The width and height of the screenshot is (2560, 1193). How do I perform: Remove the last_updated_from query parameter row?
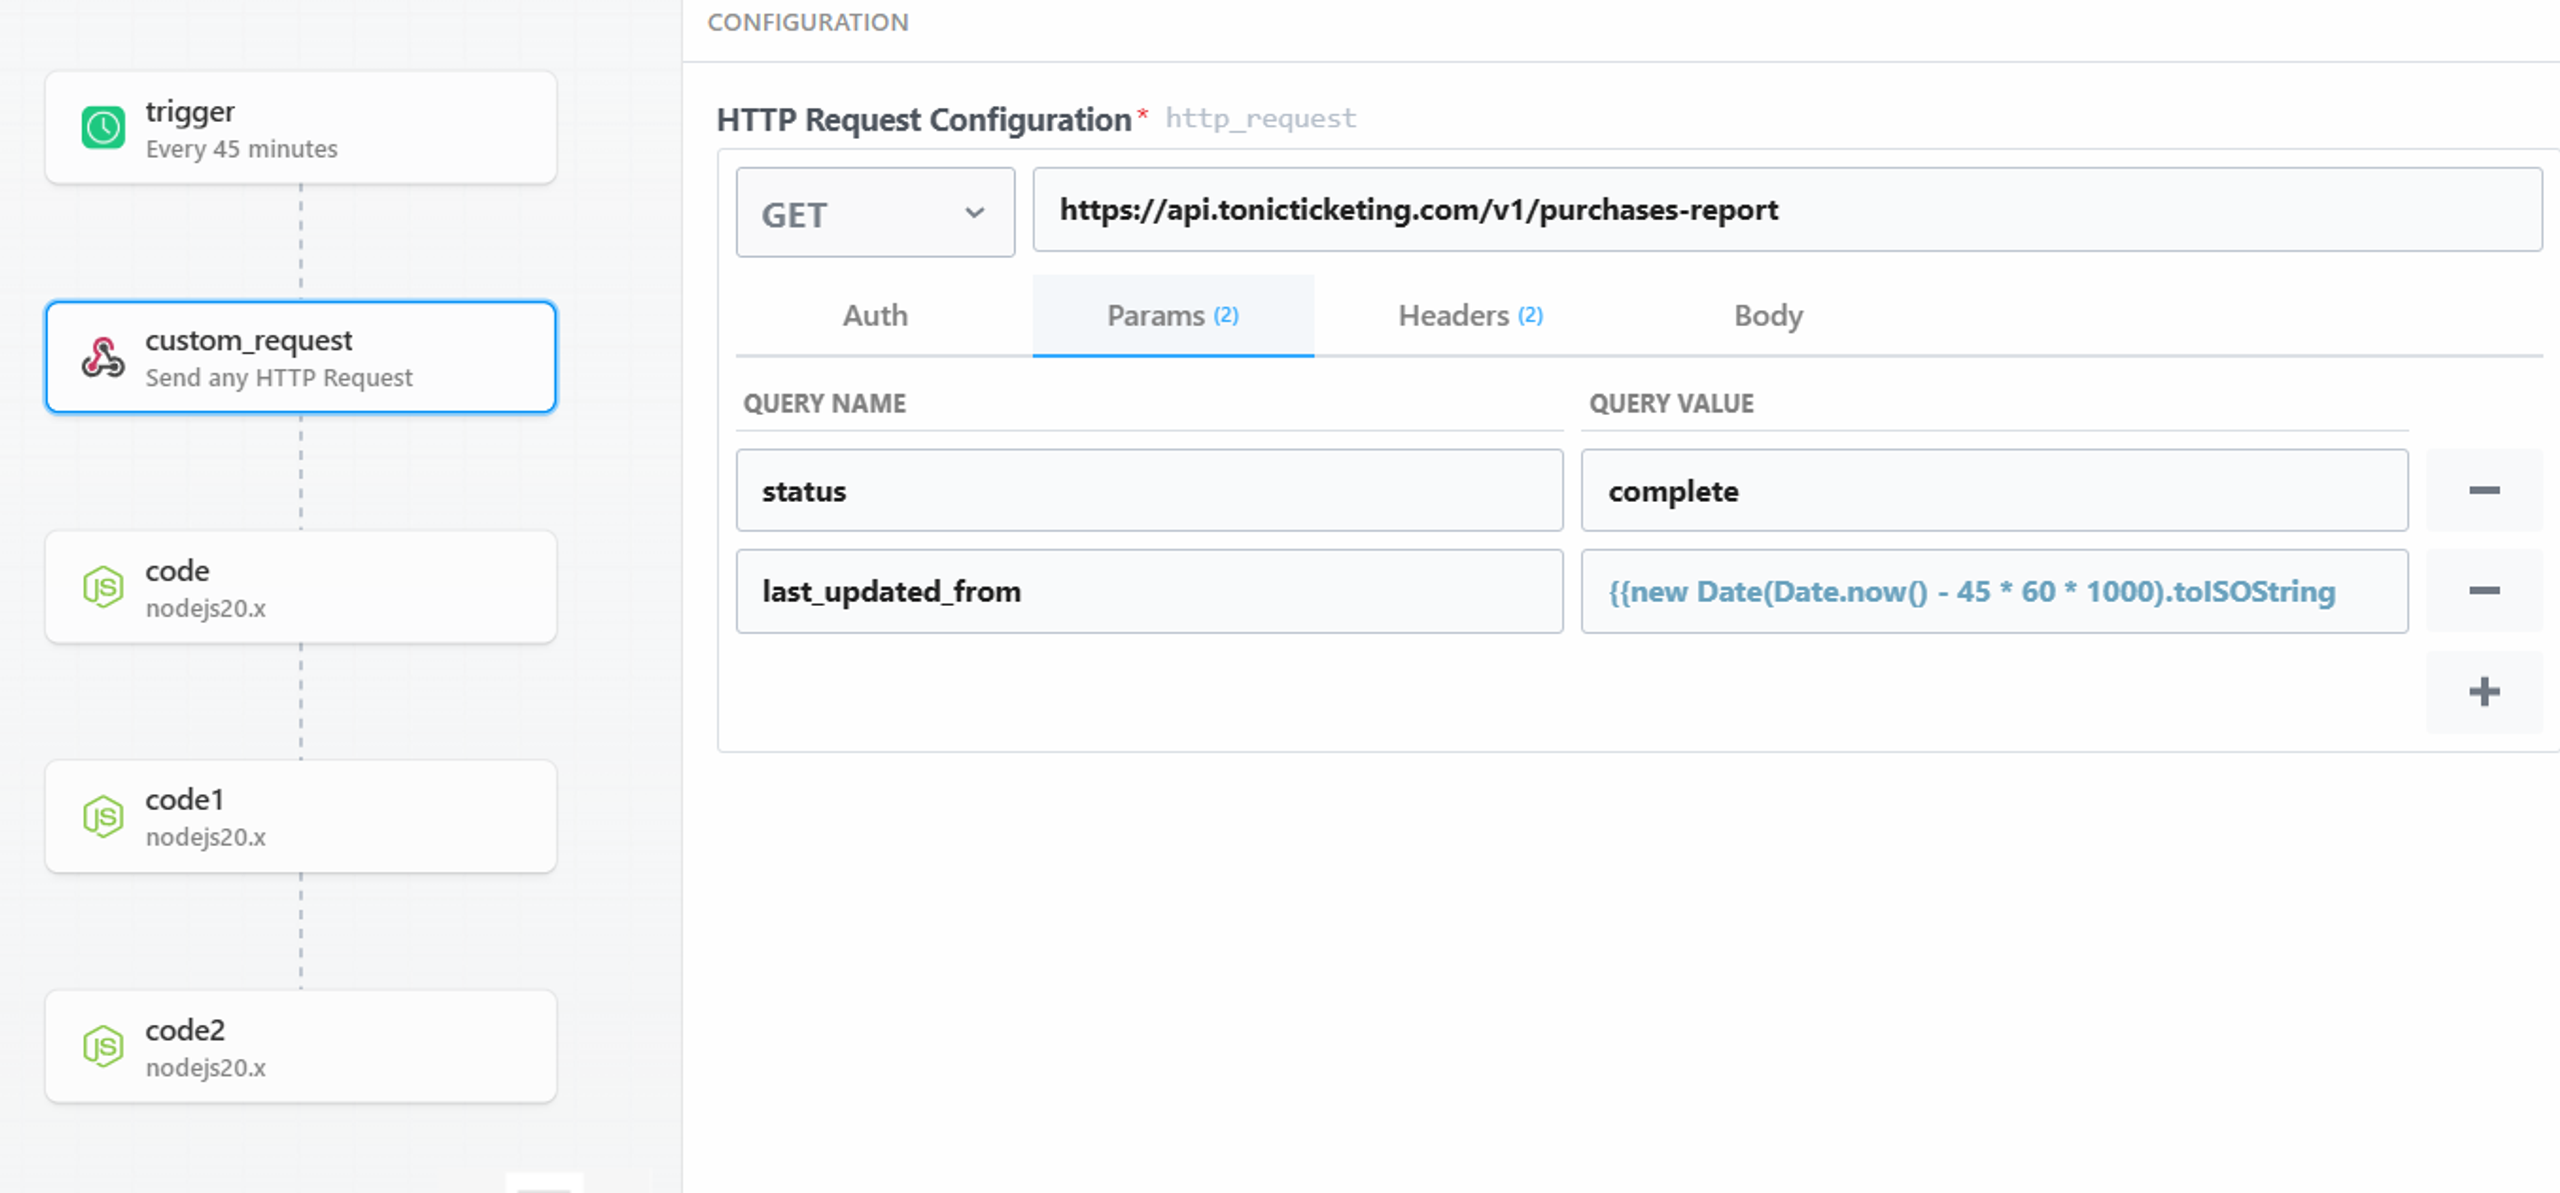point(2484,591)
